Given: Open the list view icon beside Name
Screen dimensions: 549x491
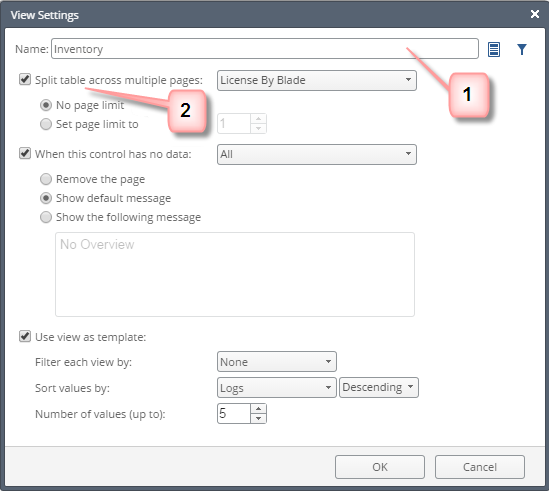Looking at the screenshot, I should point(494,49).
